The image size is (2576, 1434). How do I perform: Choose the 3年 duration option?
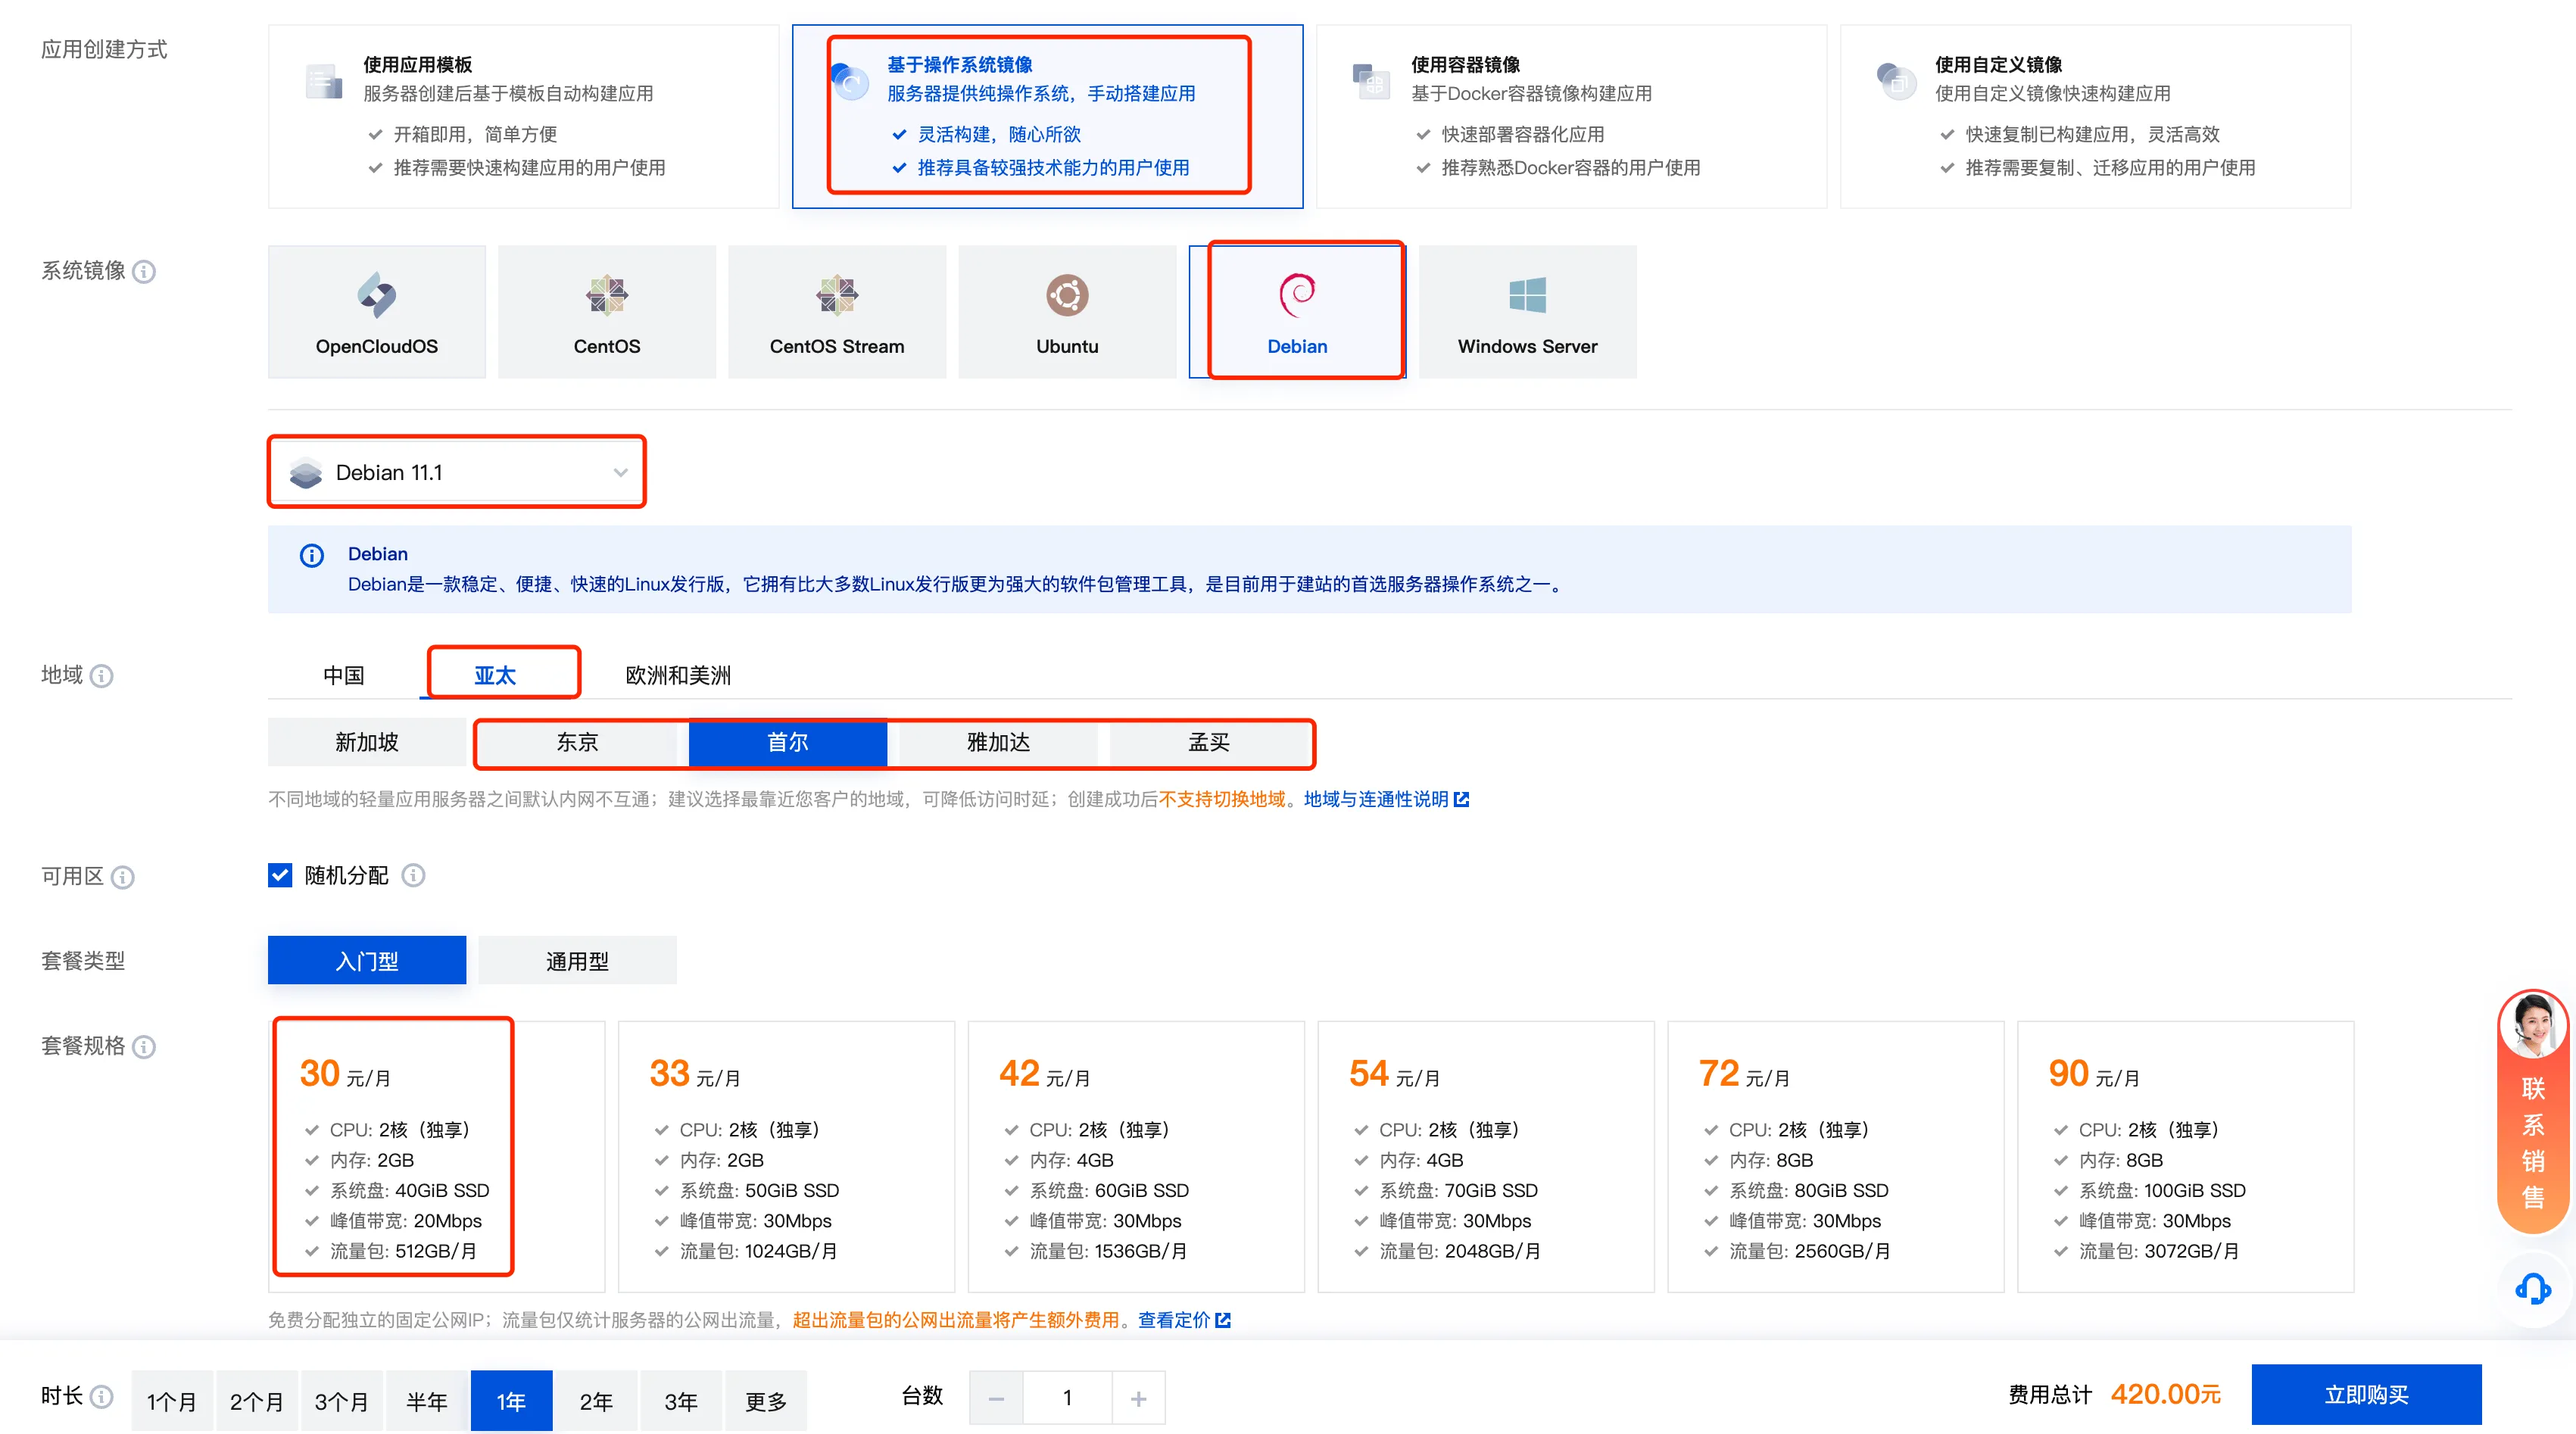[680, 1400]
